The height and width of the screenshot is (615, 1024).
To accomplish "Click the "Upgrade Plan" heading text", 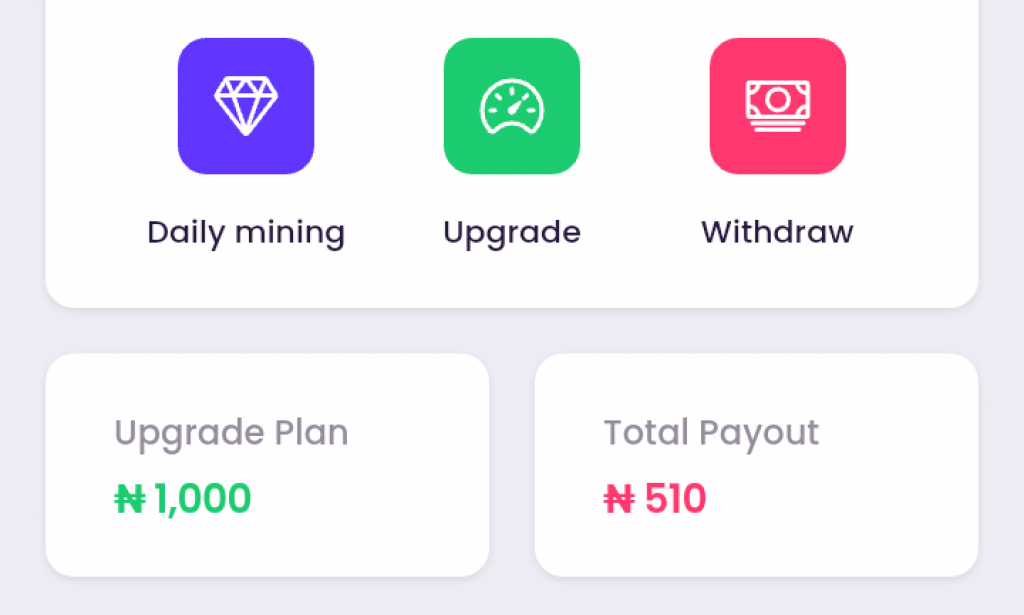I will [231, 433].
